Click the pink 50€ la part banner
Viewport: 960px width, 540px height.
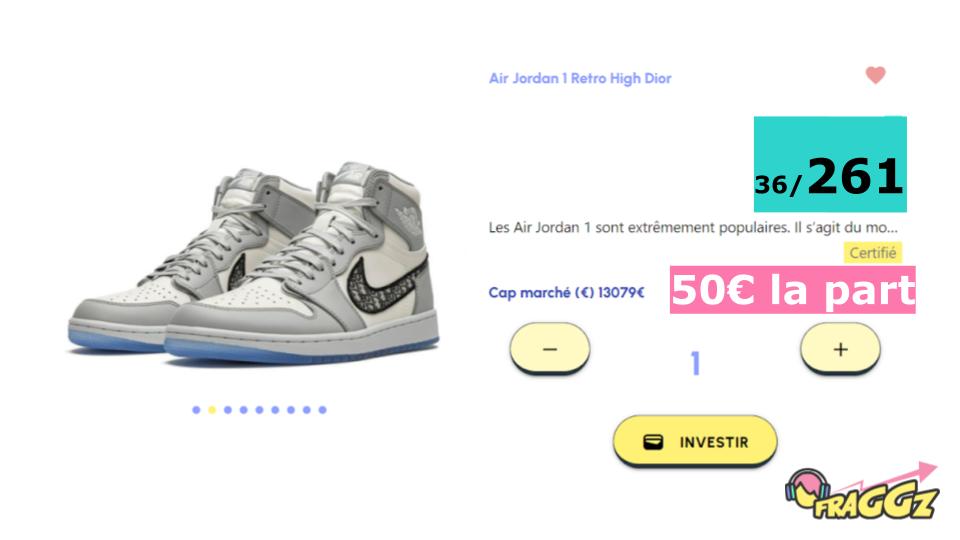pyautogui.click(x=792, y=290)
